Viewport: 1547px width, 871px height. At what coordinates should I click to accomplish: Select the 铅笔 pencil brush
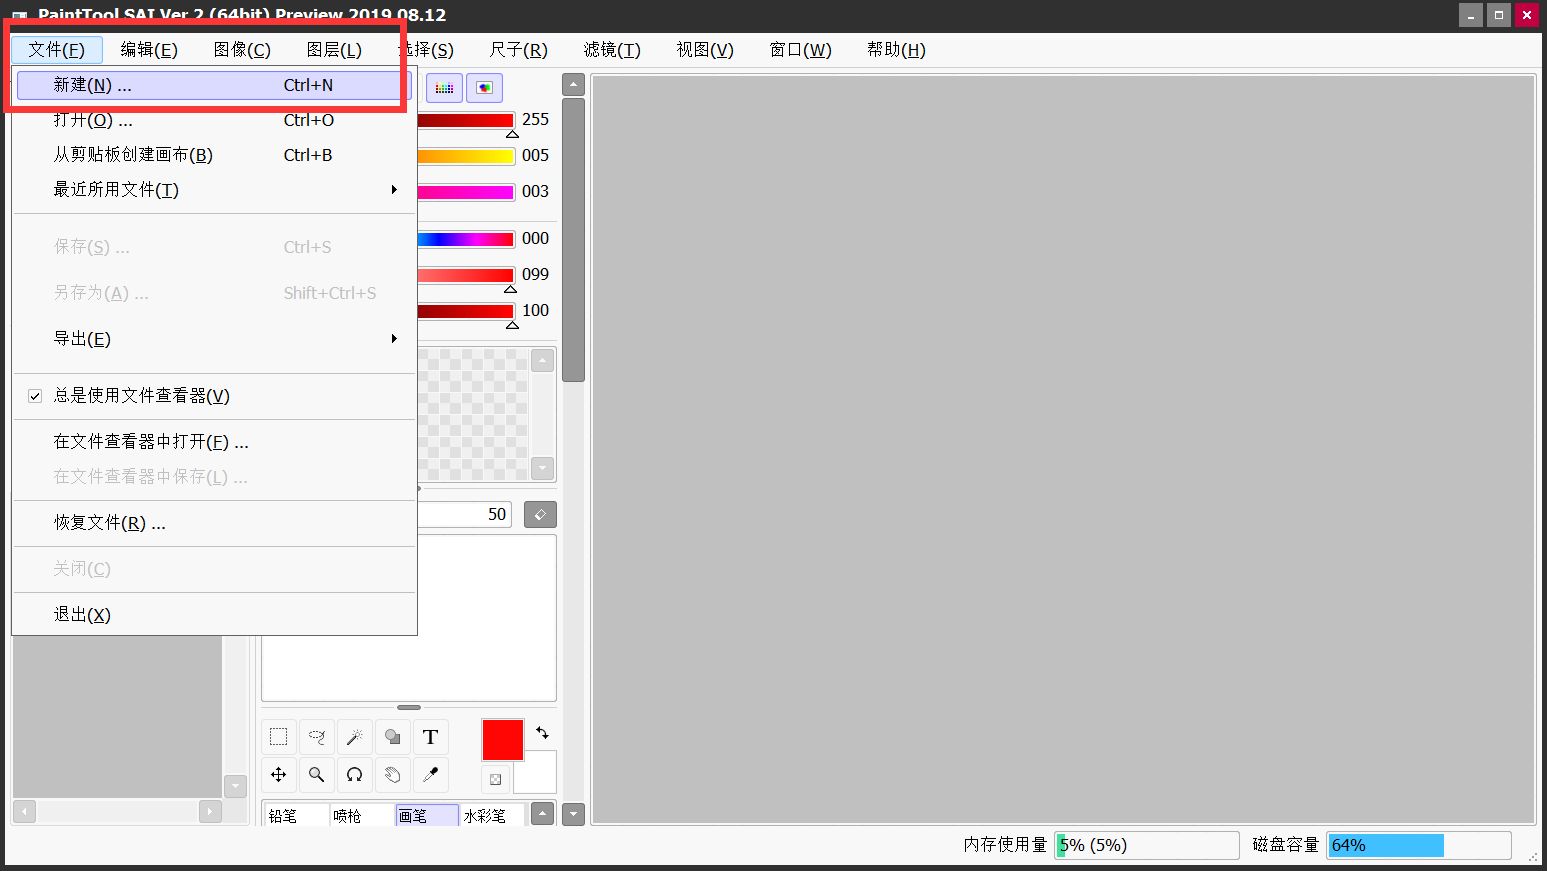295,815
